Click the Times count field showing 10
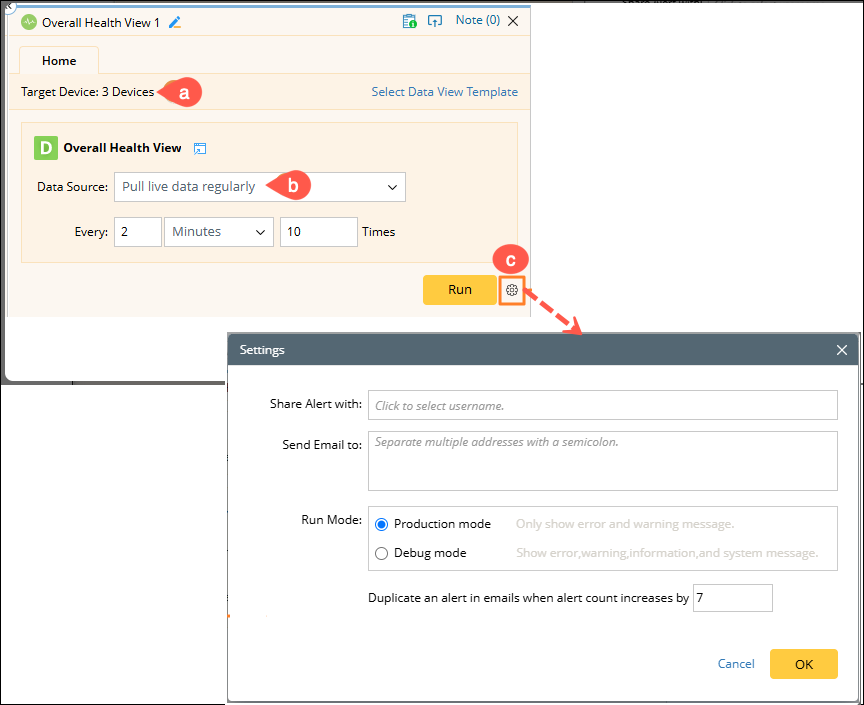Image resolution: width=864 pixels, height=705 pixels. tap(318, 232)
